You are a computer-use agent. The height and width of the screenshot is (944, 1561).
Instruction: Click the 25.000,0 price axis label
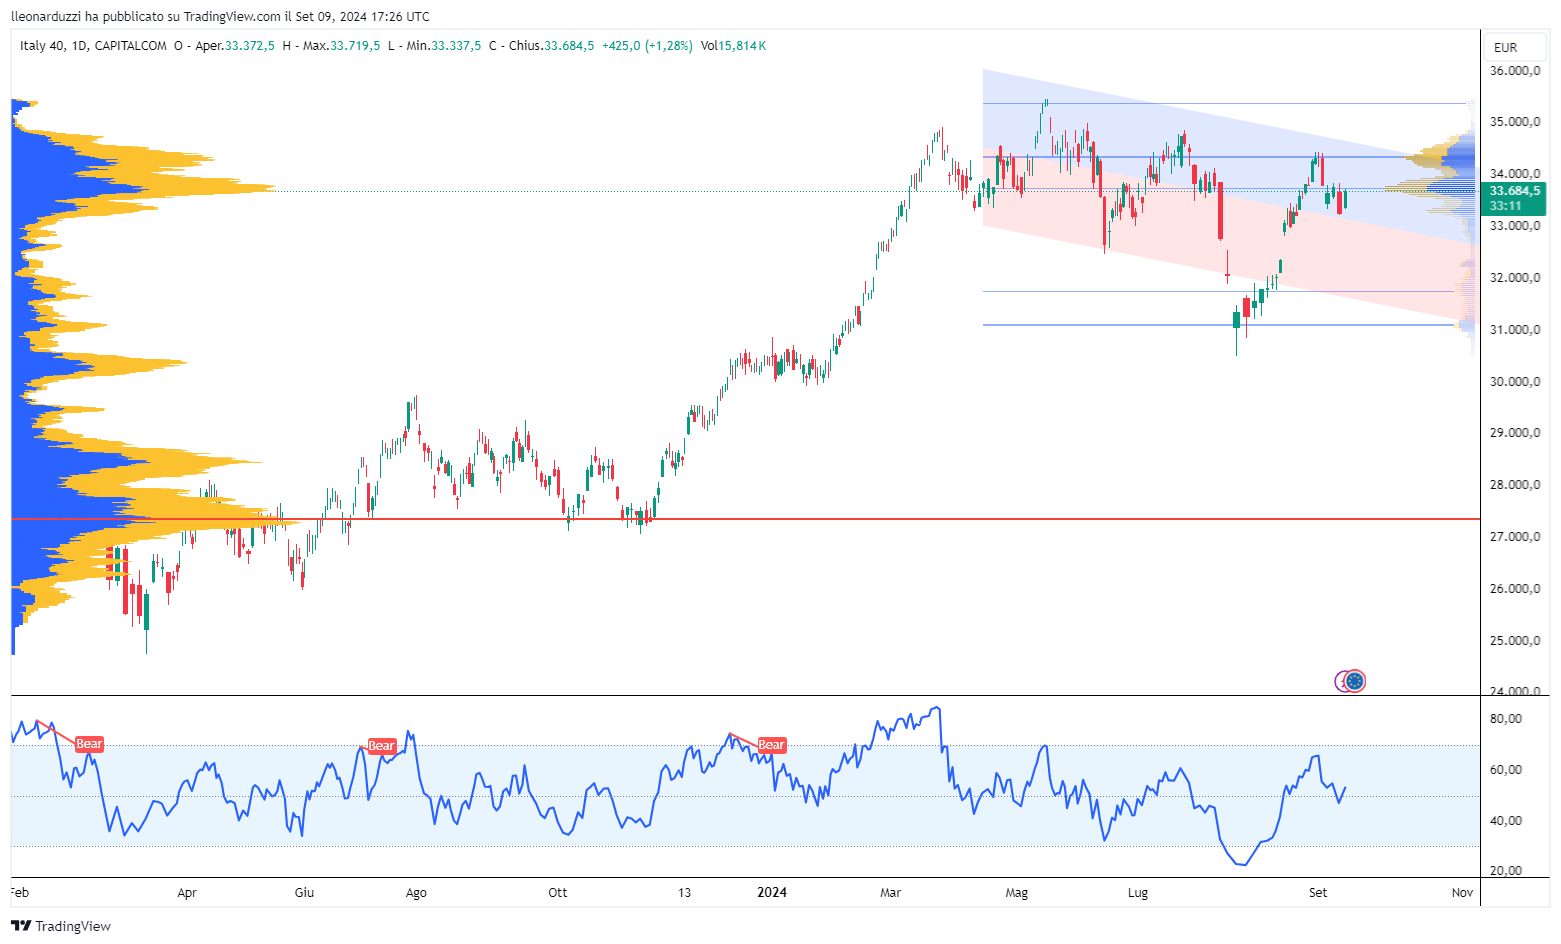pyautogui.click(x=1514, y=641)
